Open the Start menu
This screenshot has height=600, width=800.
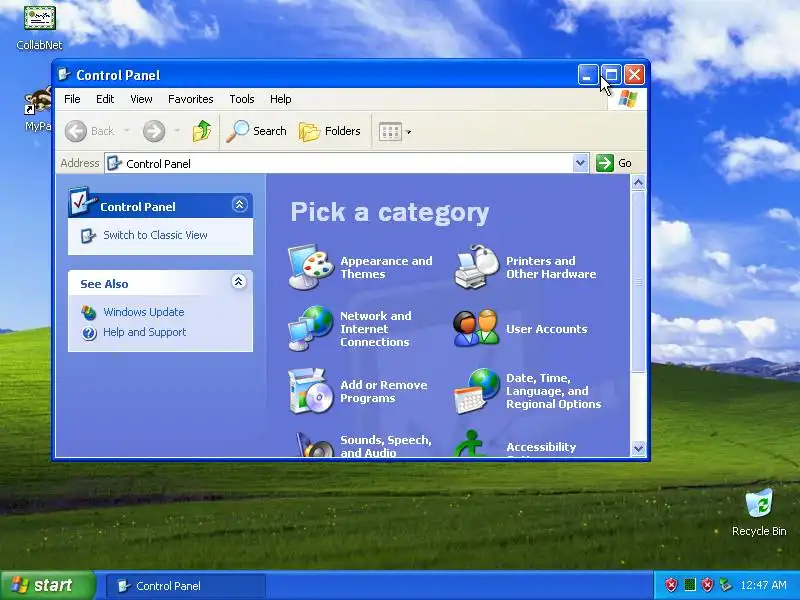[48, 585]
